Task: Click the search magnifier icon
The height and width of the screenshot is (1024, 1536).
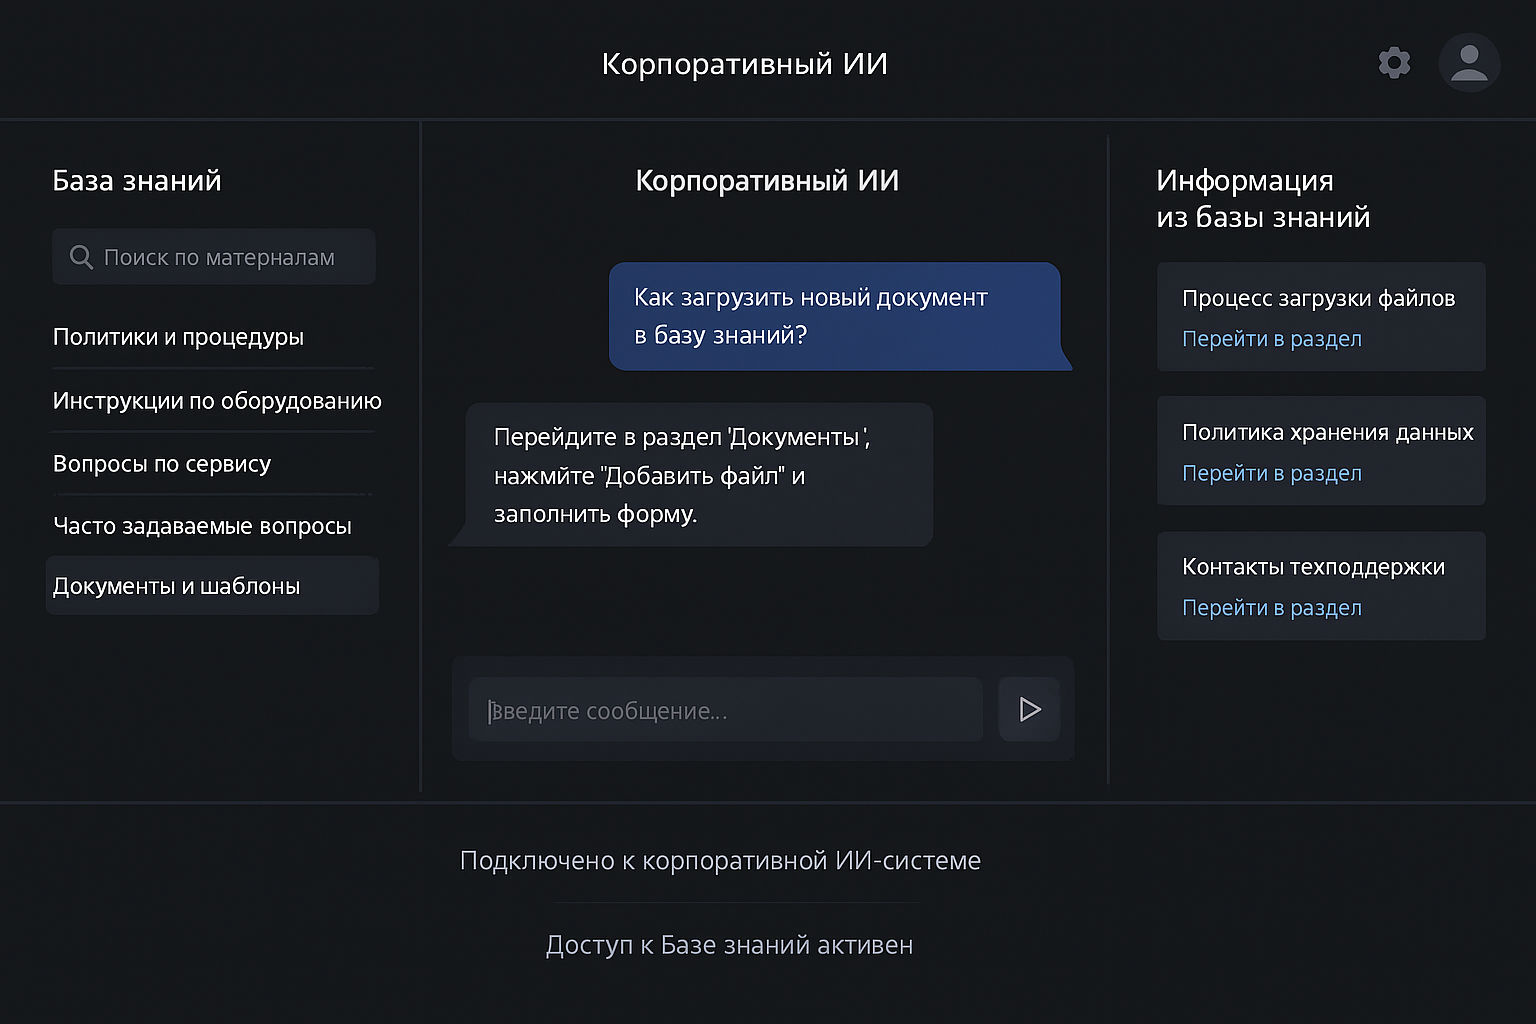Action: pos(81,257)
